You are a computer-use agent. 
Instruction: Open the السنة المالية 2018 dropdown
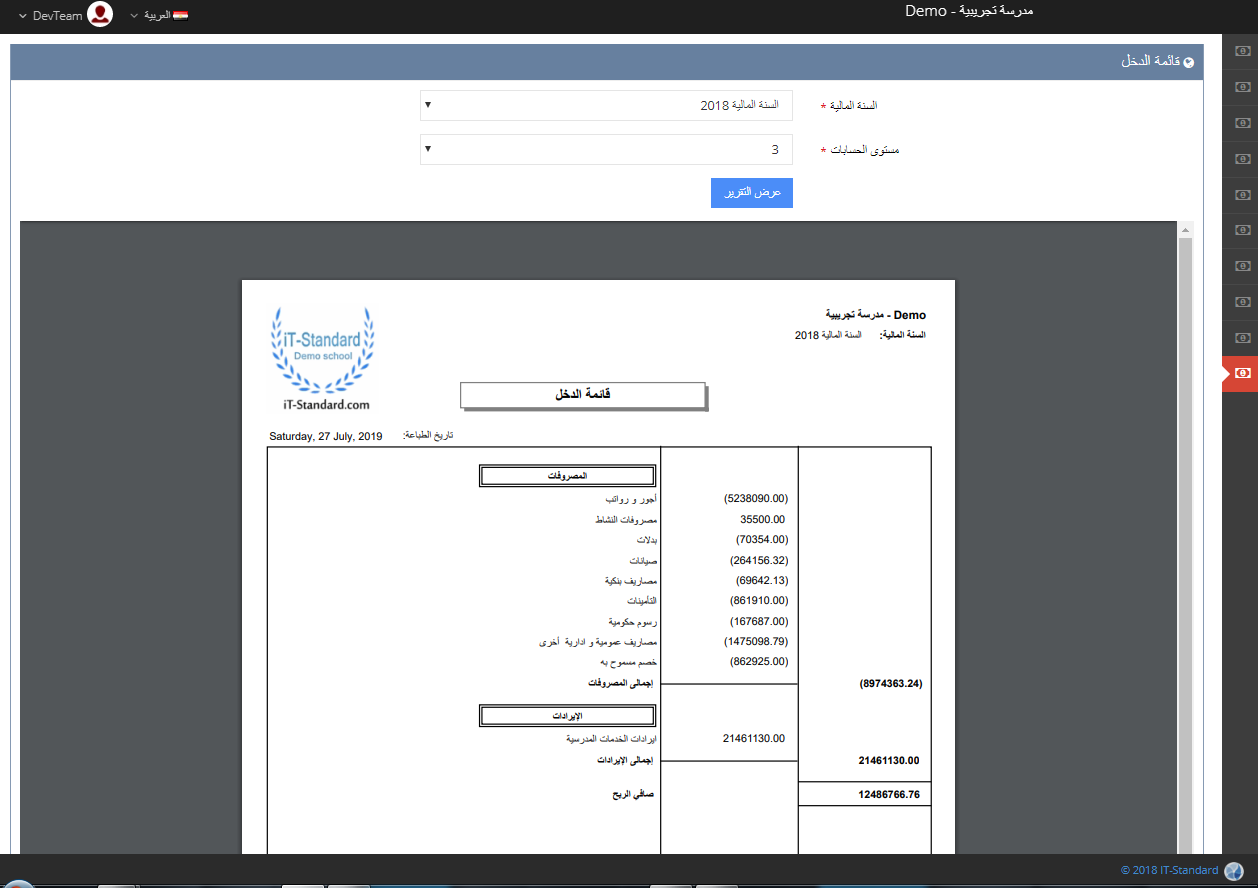pyautogui.click(x=606, y=105)
